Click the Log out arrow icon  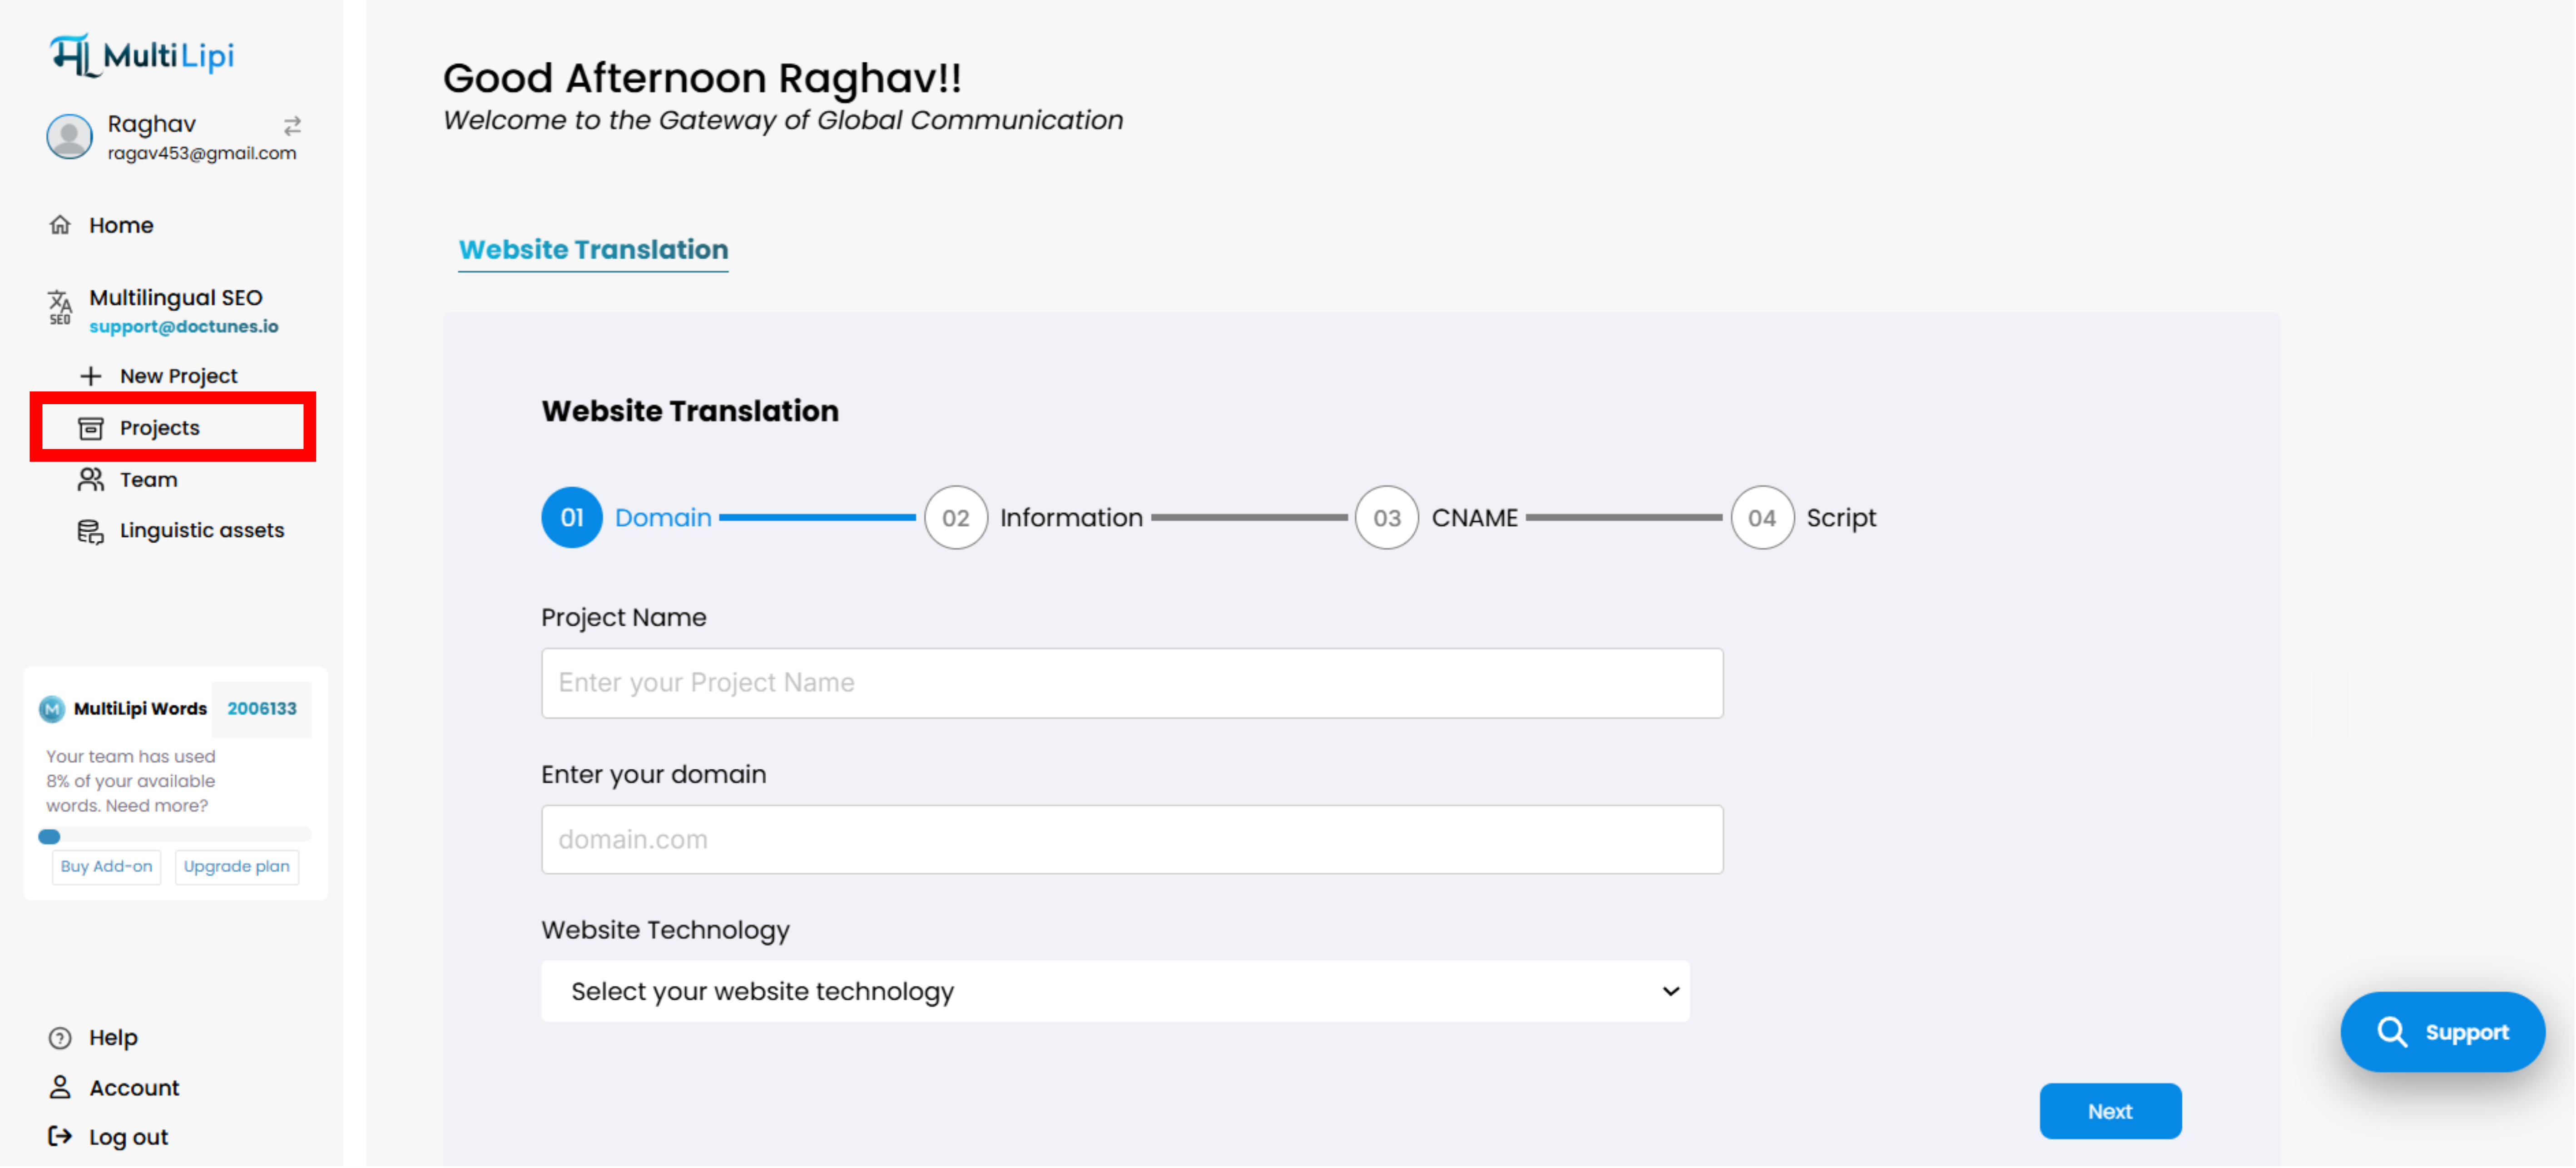60,1137
